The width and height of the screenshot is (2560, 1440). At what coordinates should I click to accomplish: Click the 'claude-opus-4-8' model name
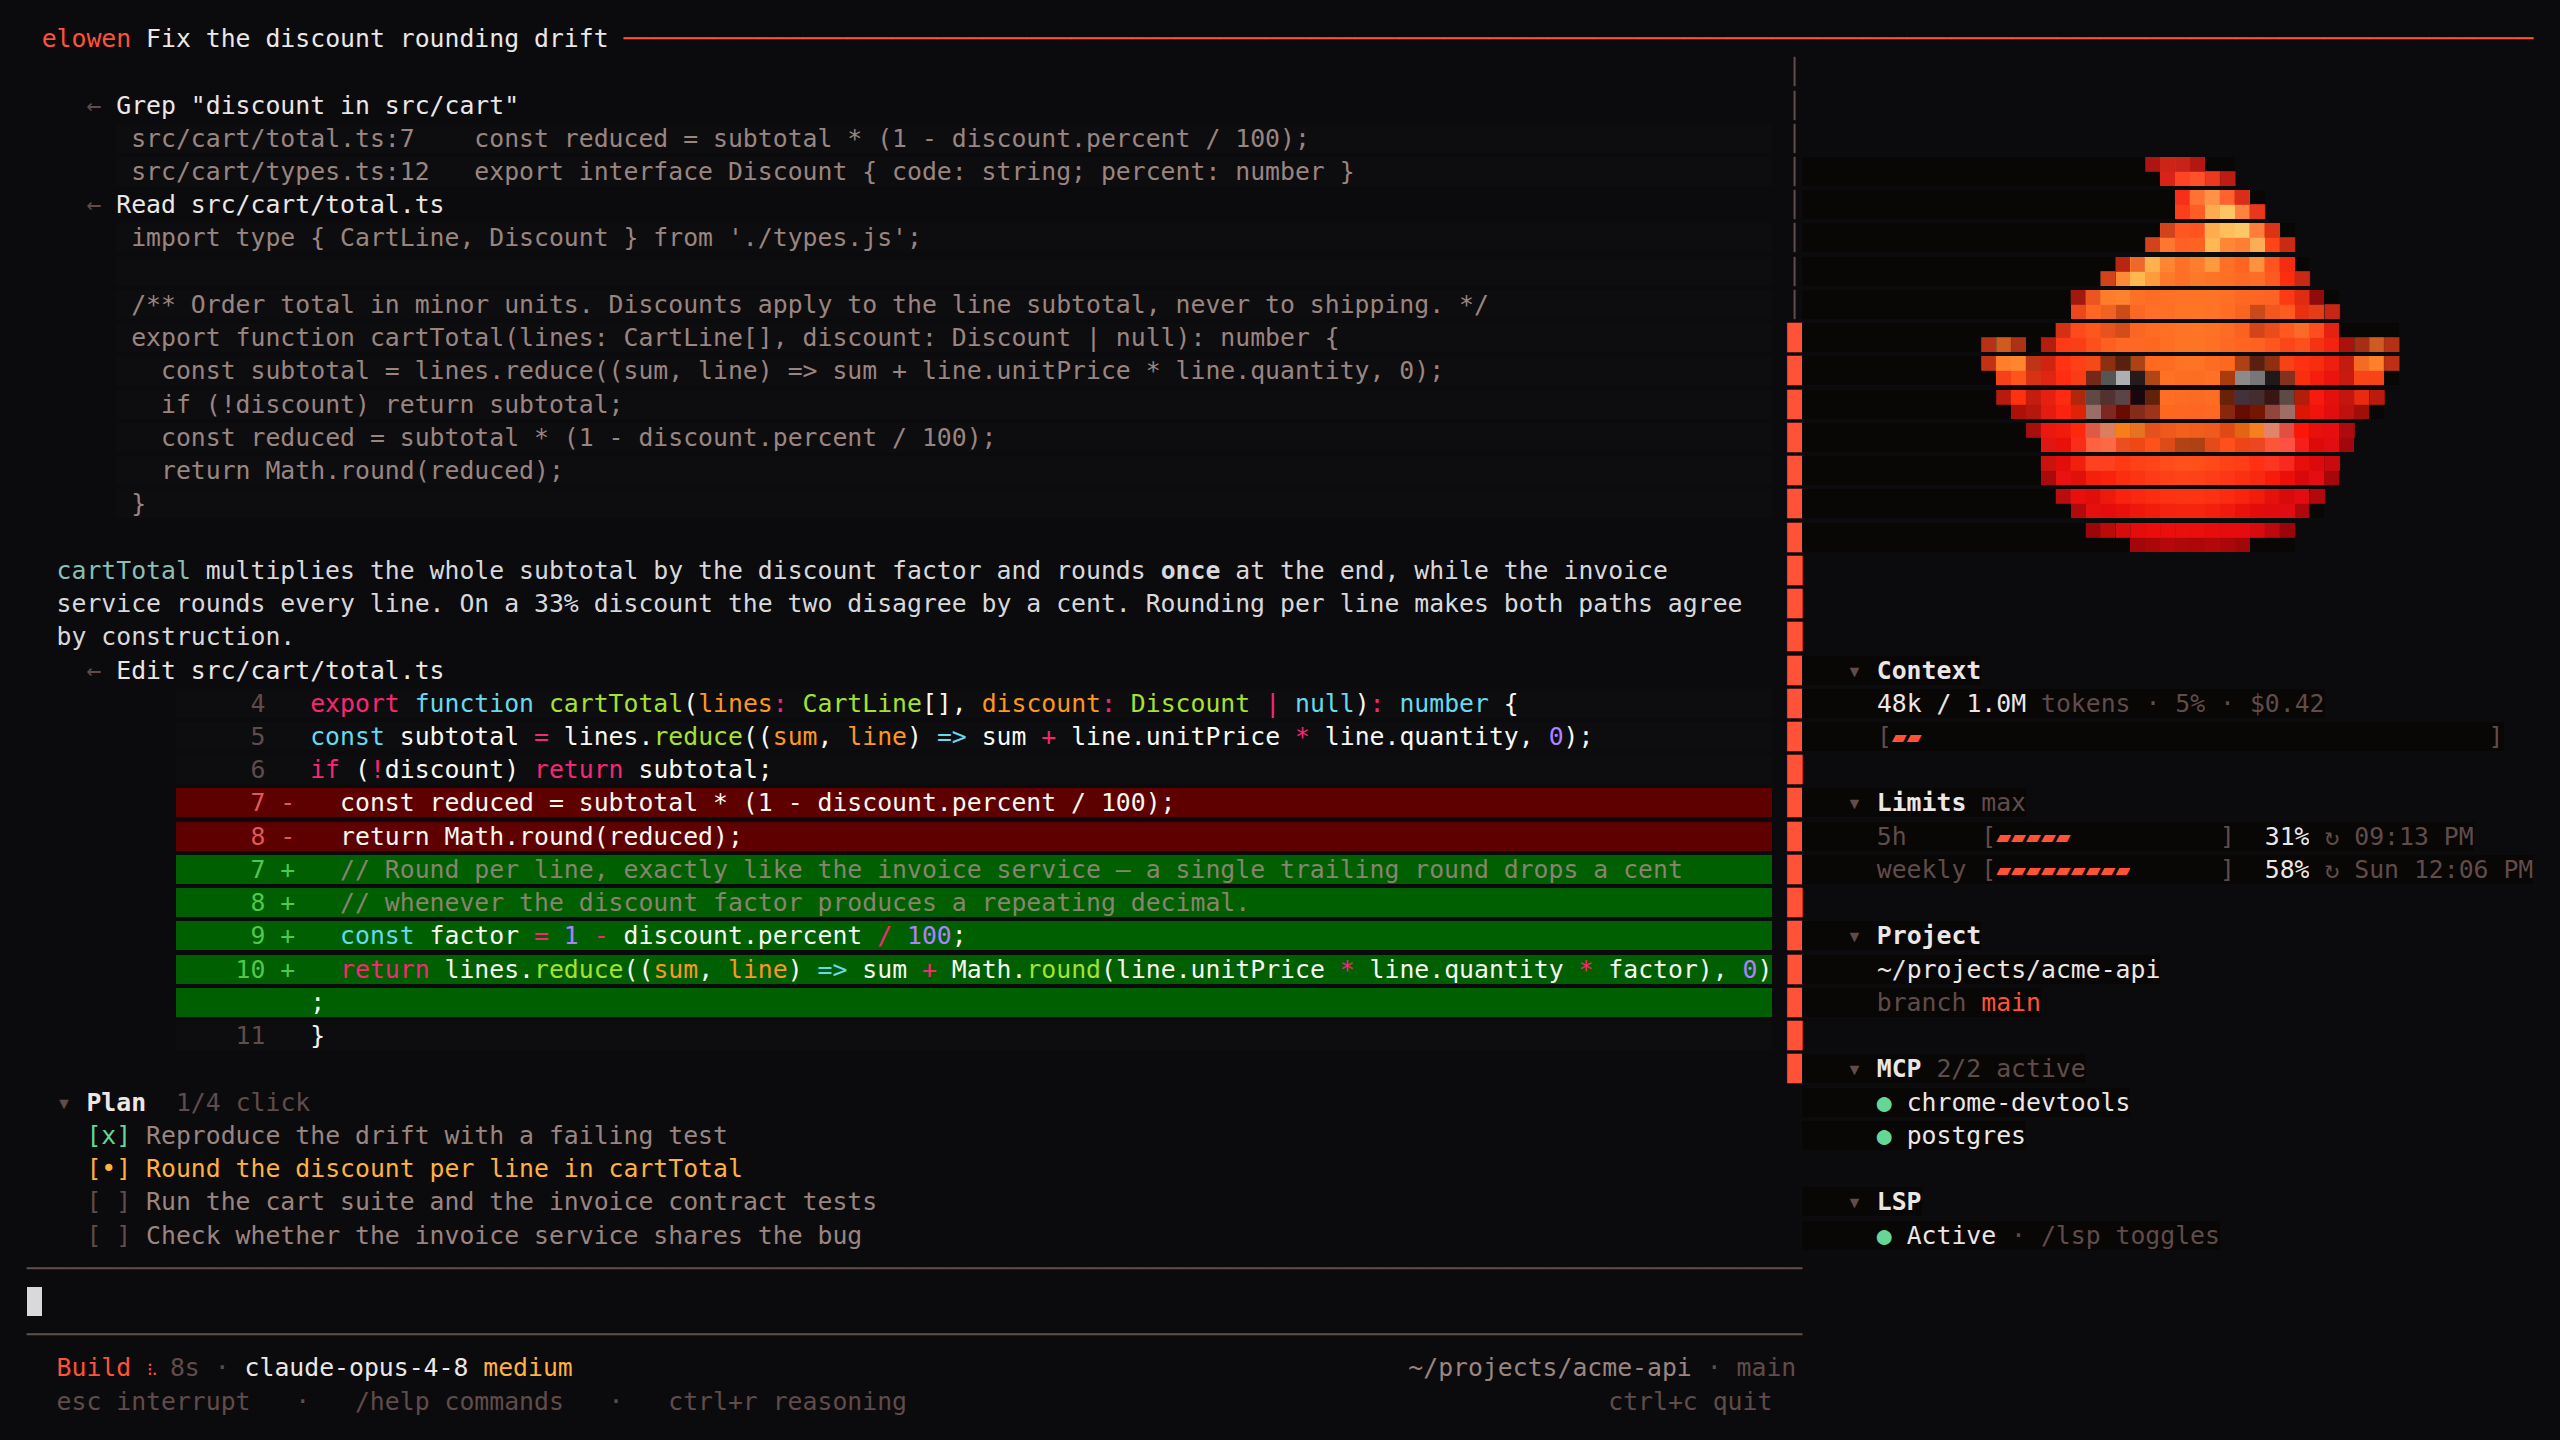[356, 1368]
